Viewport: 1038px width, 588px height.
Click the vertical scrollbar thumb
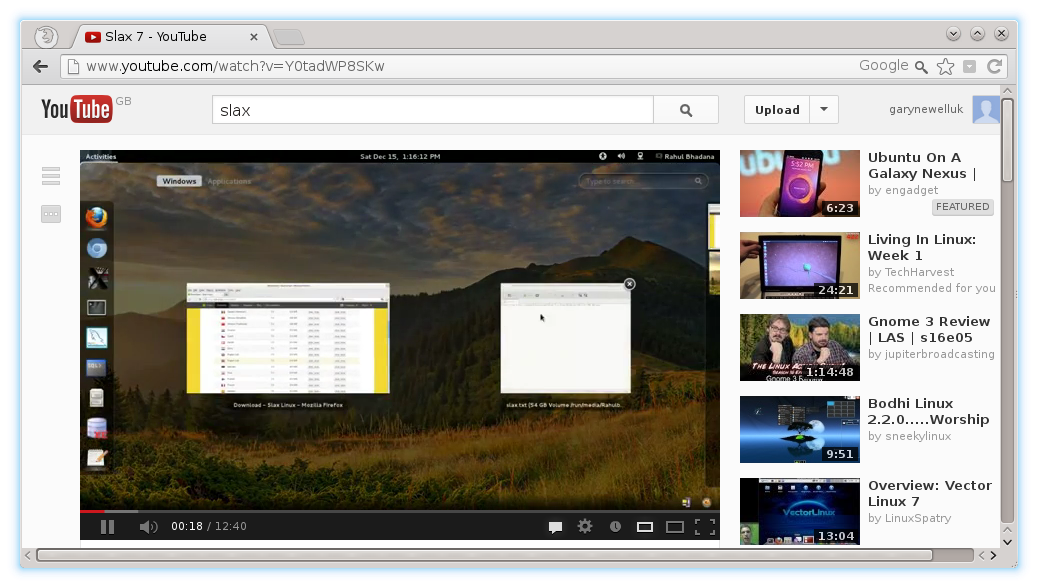point(1007,140)
